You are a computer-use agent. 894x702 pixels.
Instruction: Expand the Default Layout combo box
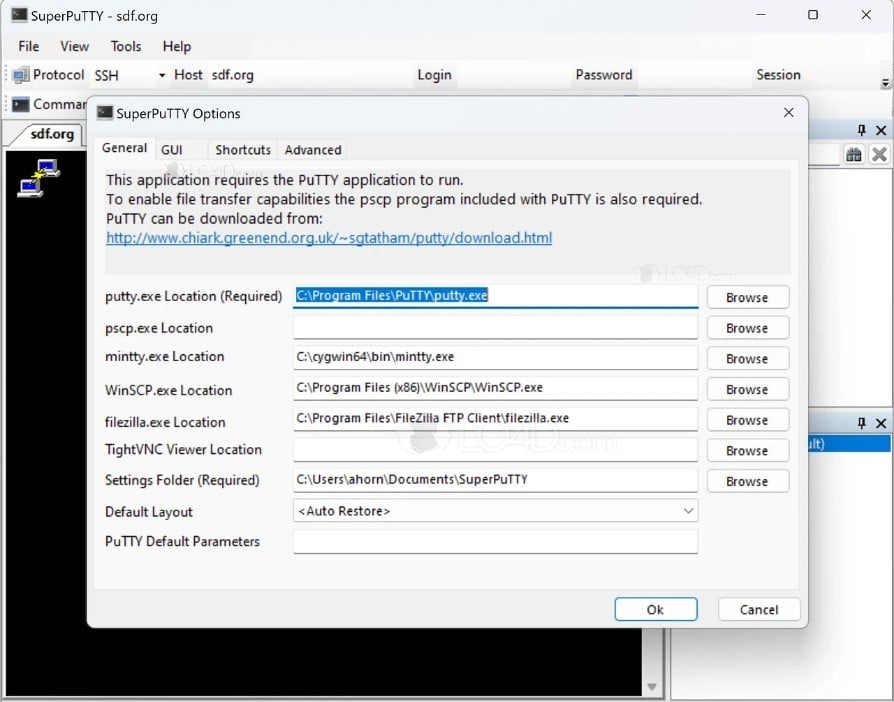tap(688, 510)
